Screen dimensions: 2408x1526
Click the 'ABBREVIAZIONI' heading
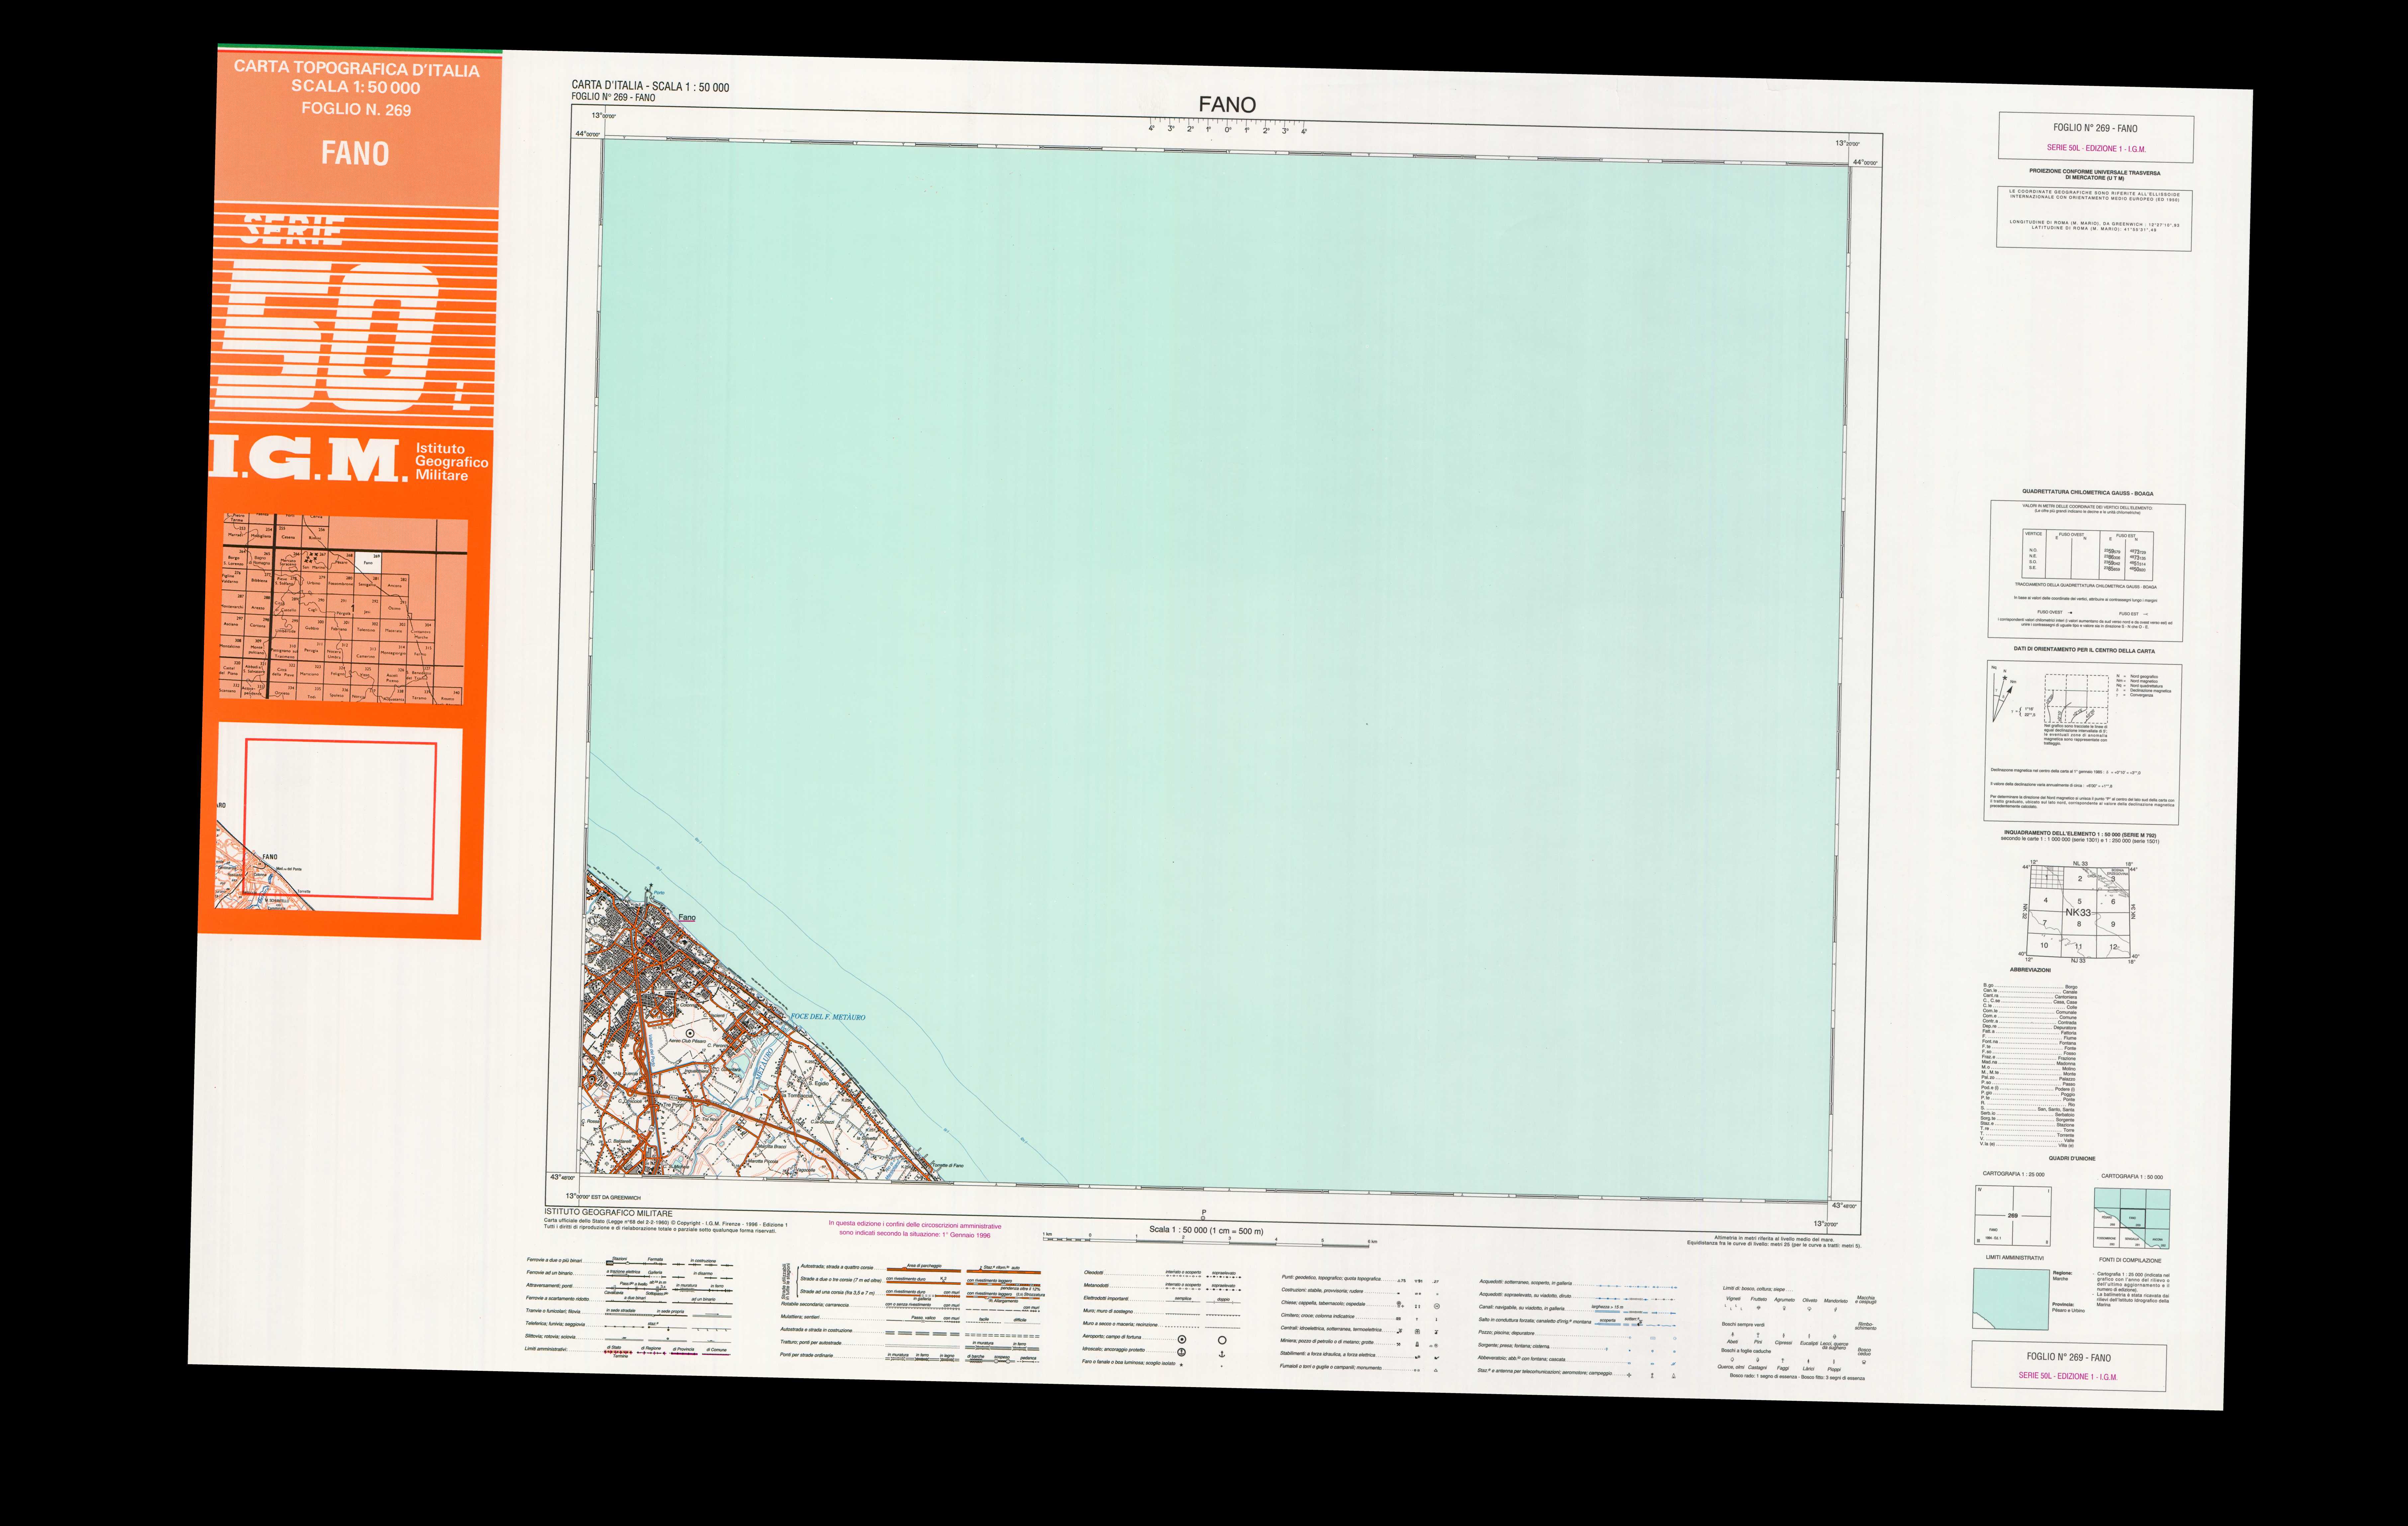click(x=2030, y=970)
